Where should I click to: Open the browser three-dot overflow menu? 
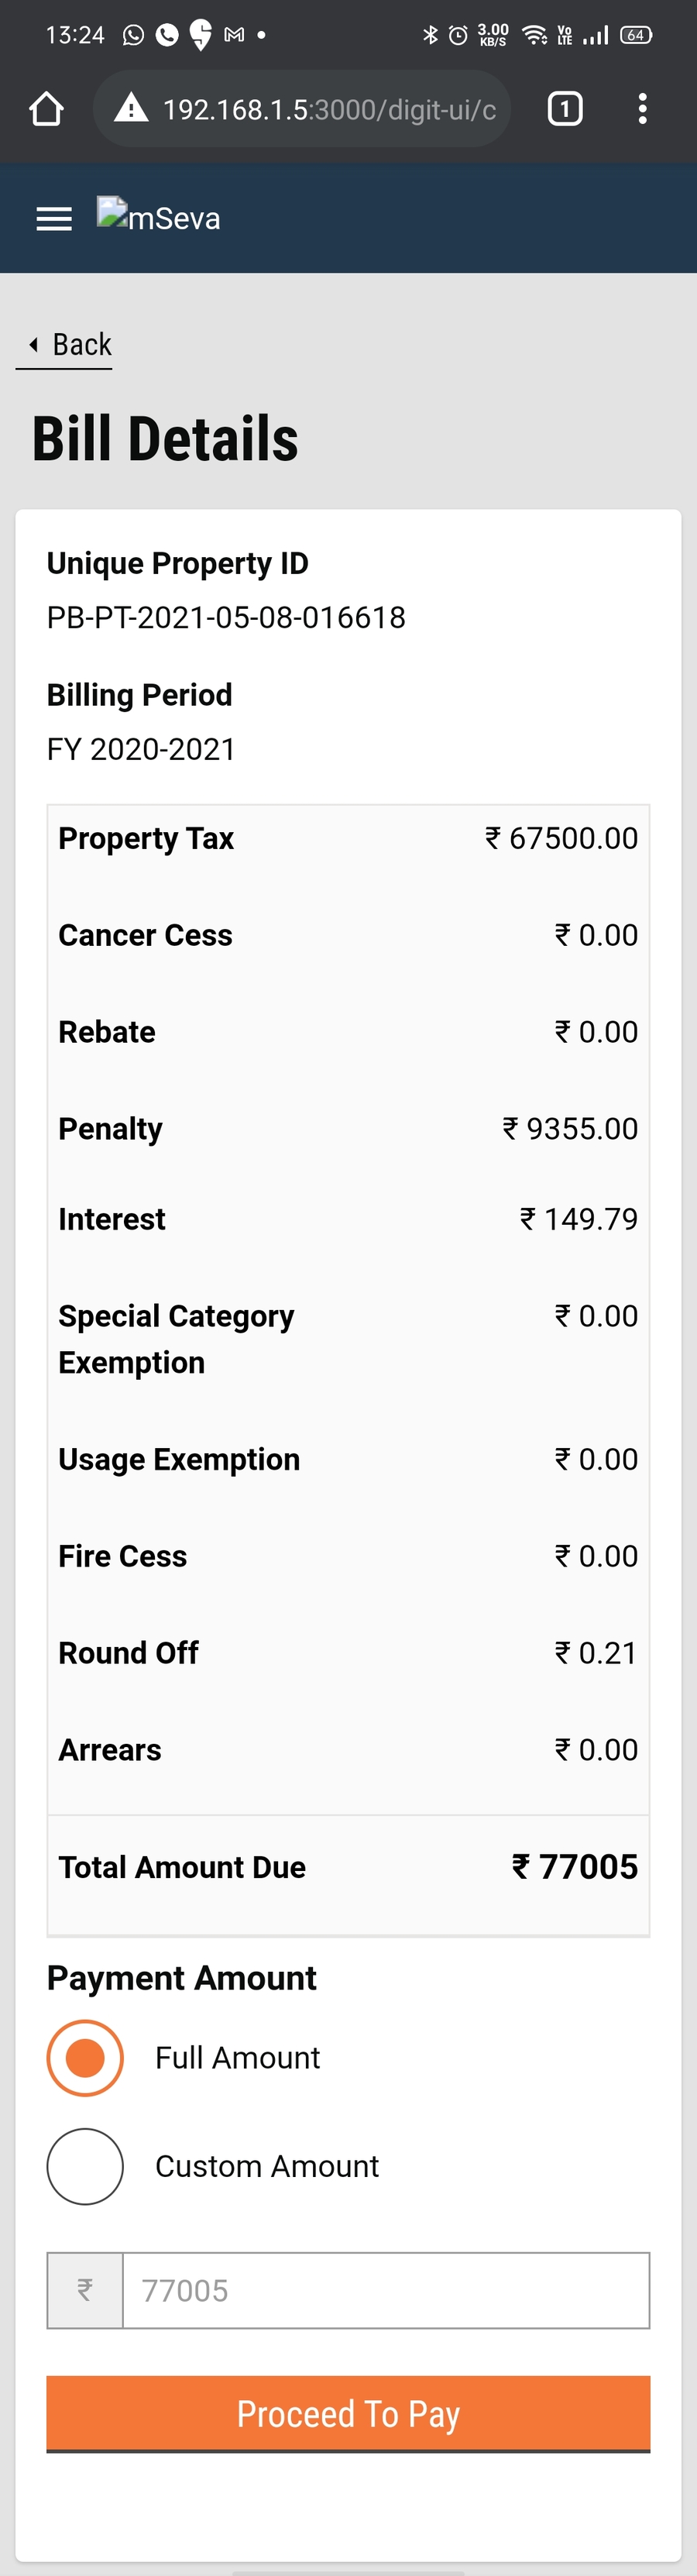click(642, 109)
